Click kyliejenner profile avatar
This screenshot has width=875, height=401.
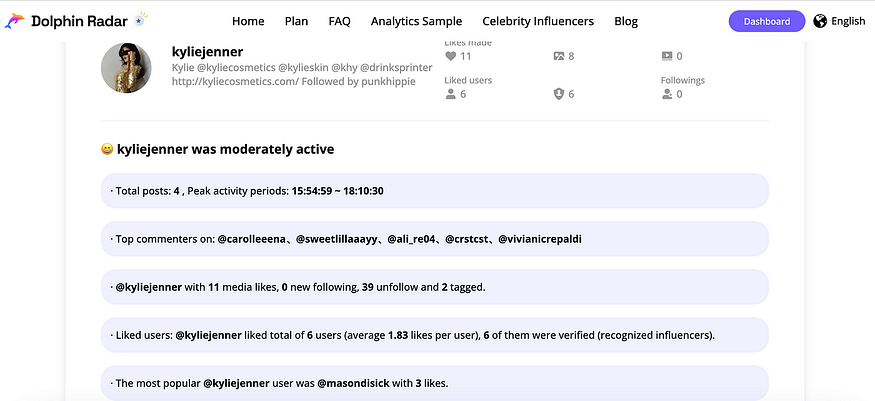126,68
